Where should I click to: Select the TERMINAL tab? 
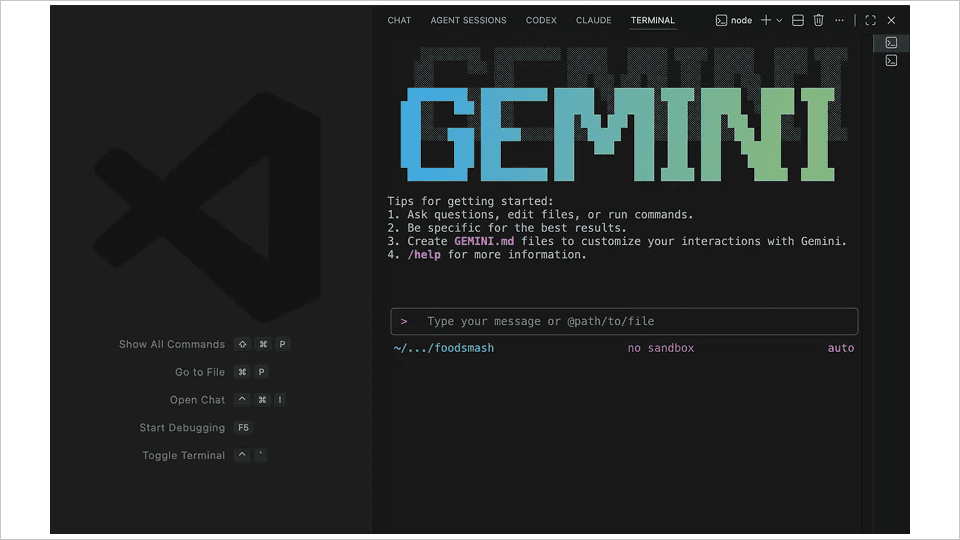coord(653,20)
